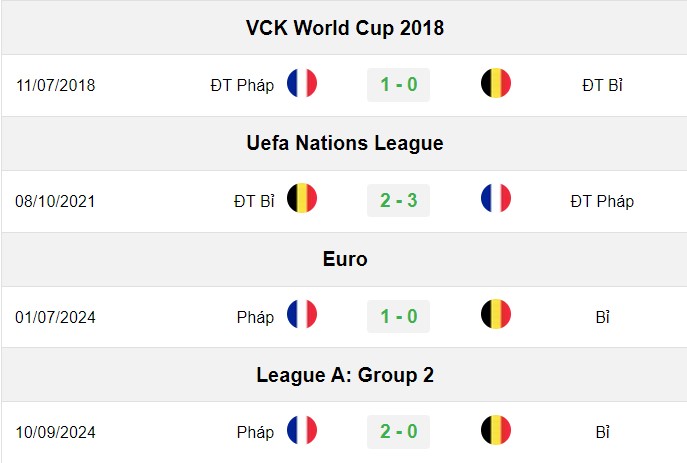Click ĐT Bỉ home team in 2021 match

[254, 201]
